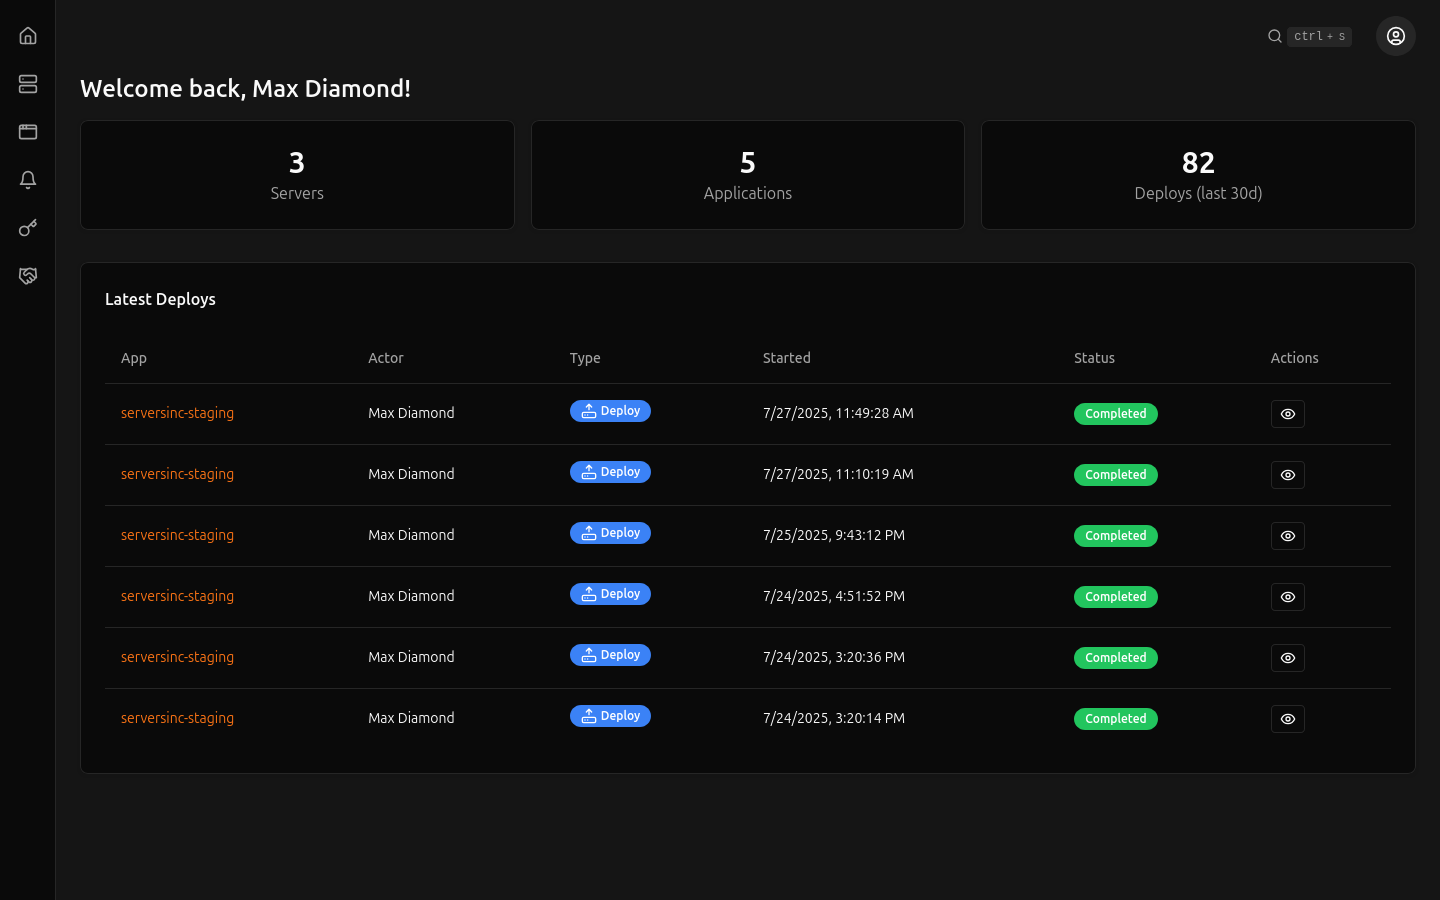The width and height of the screenshot is (1440, 900).
Task: Open the Applications window icon in sidebar
Action: click(x=28, y=132)
